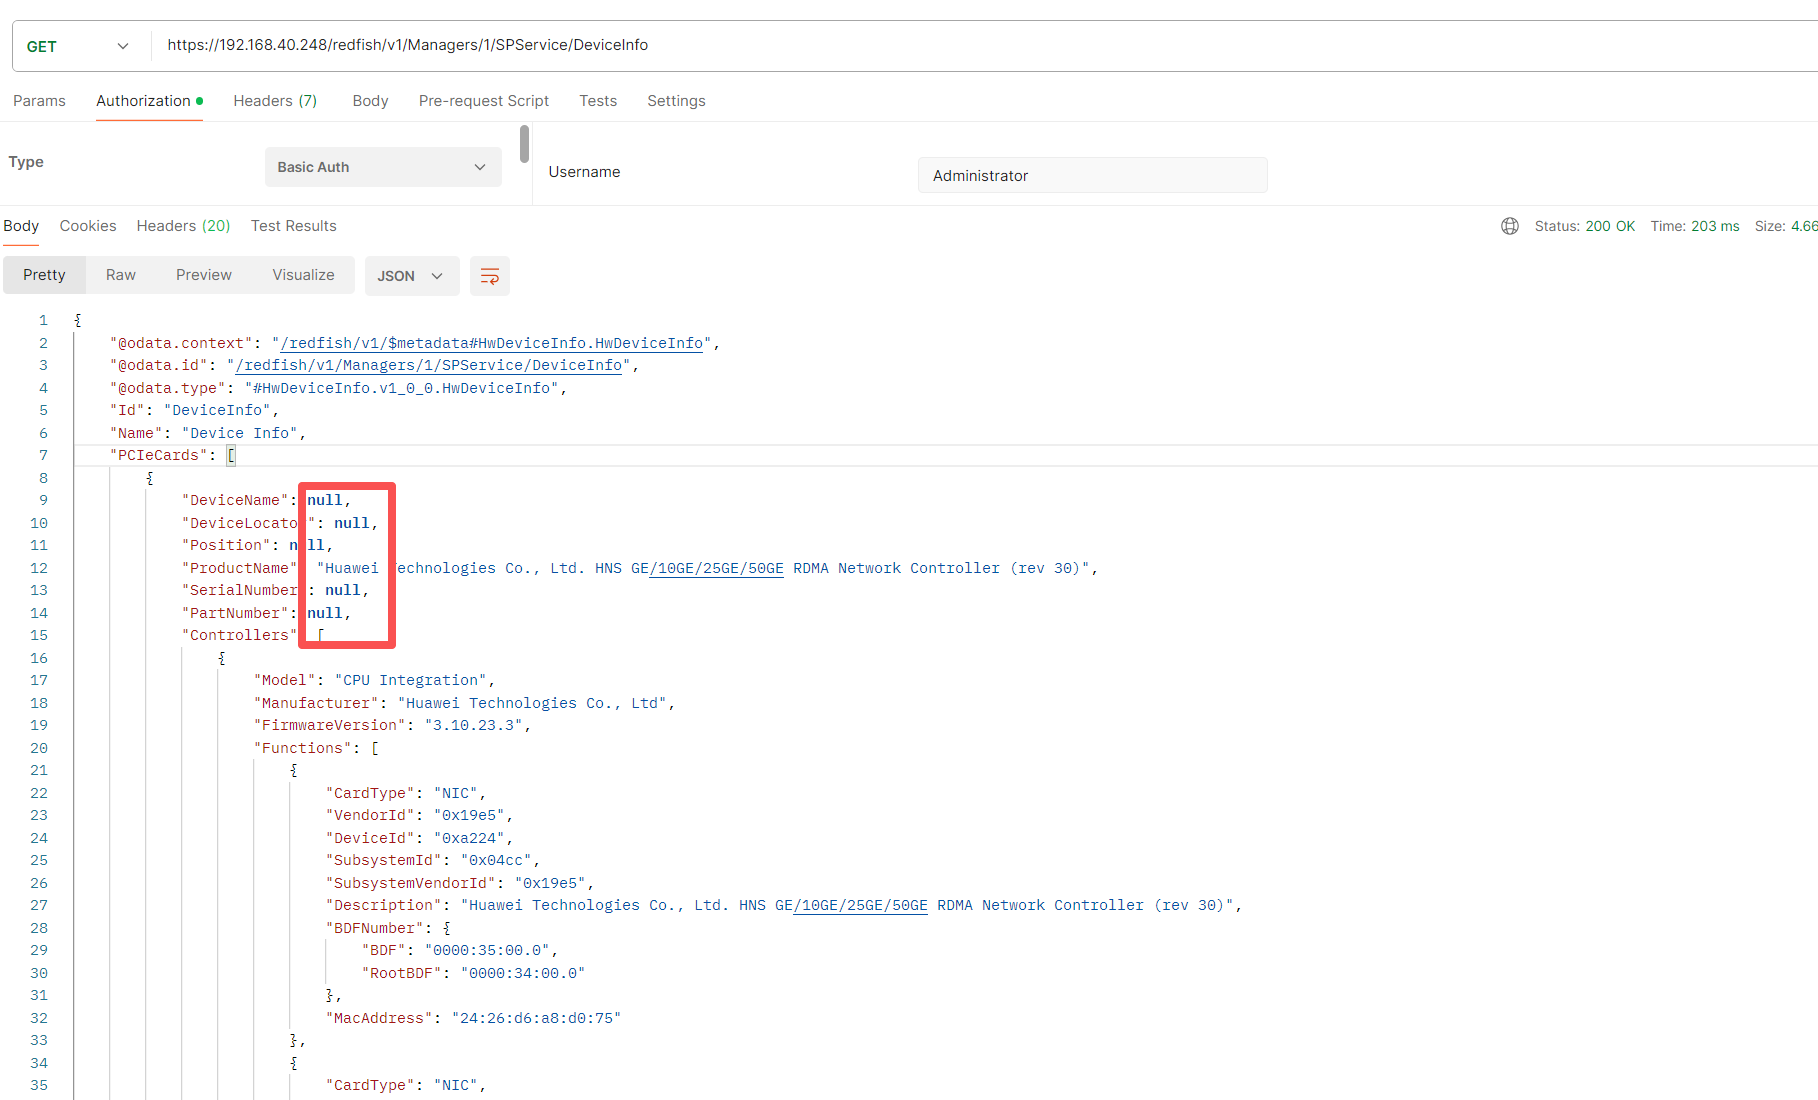This screenshot has width=1818, height=1100.
Task: Select the Visualize response view
Action: (303, 275)
